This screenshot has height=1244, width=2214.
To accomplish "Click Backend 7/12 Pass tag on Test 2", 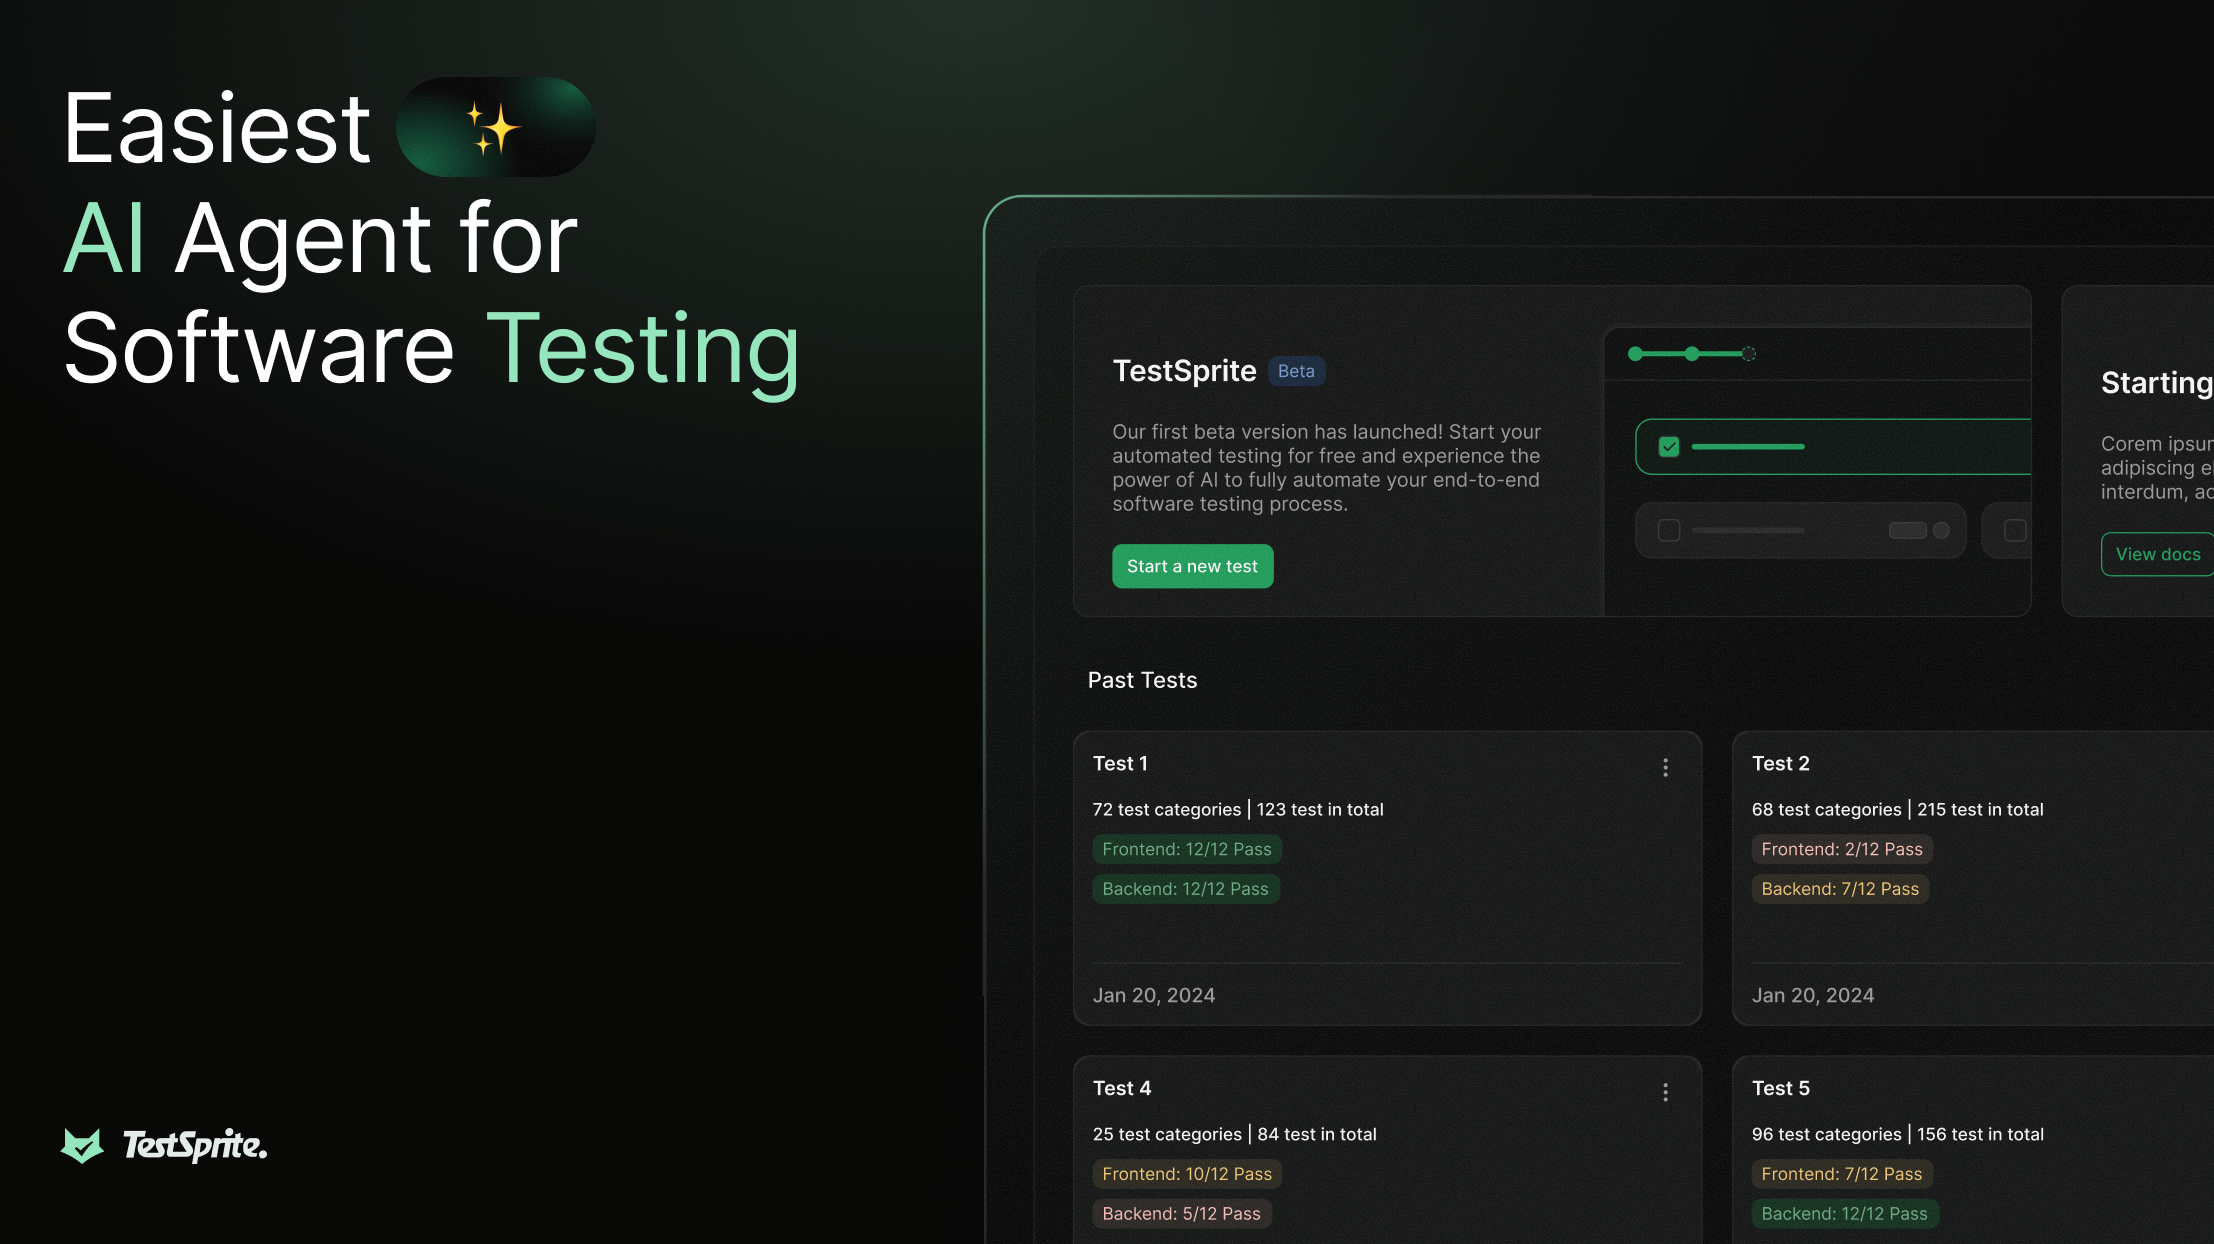I will coord(1838,888).
